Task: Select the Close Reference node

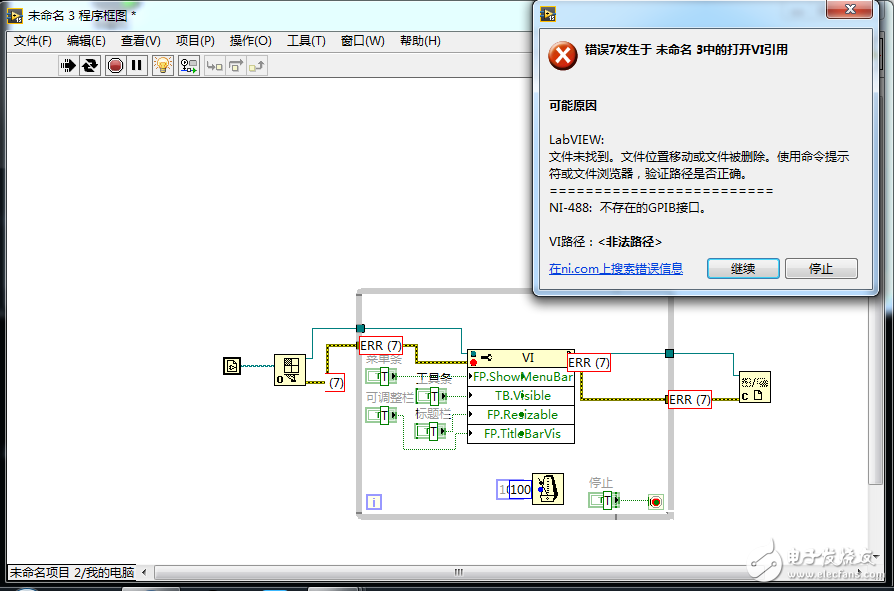Action: 755,387
